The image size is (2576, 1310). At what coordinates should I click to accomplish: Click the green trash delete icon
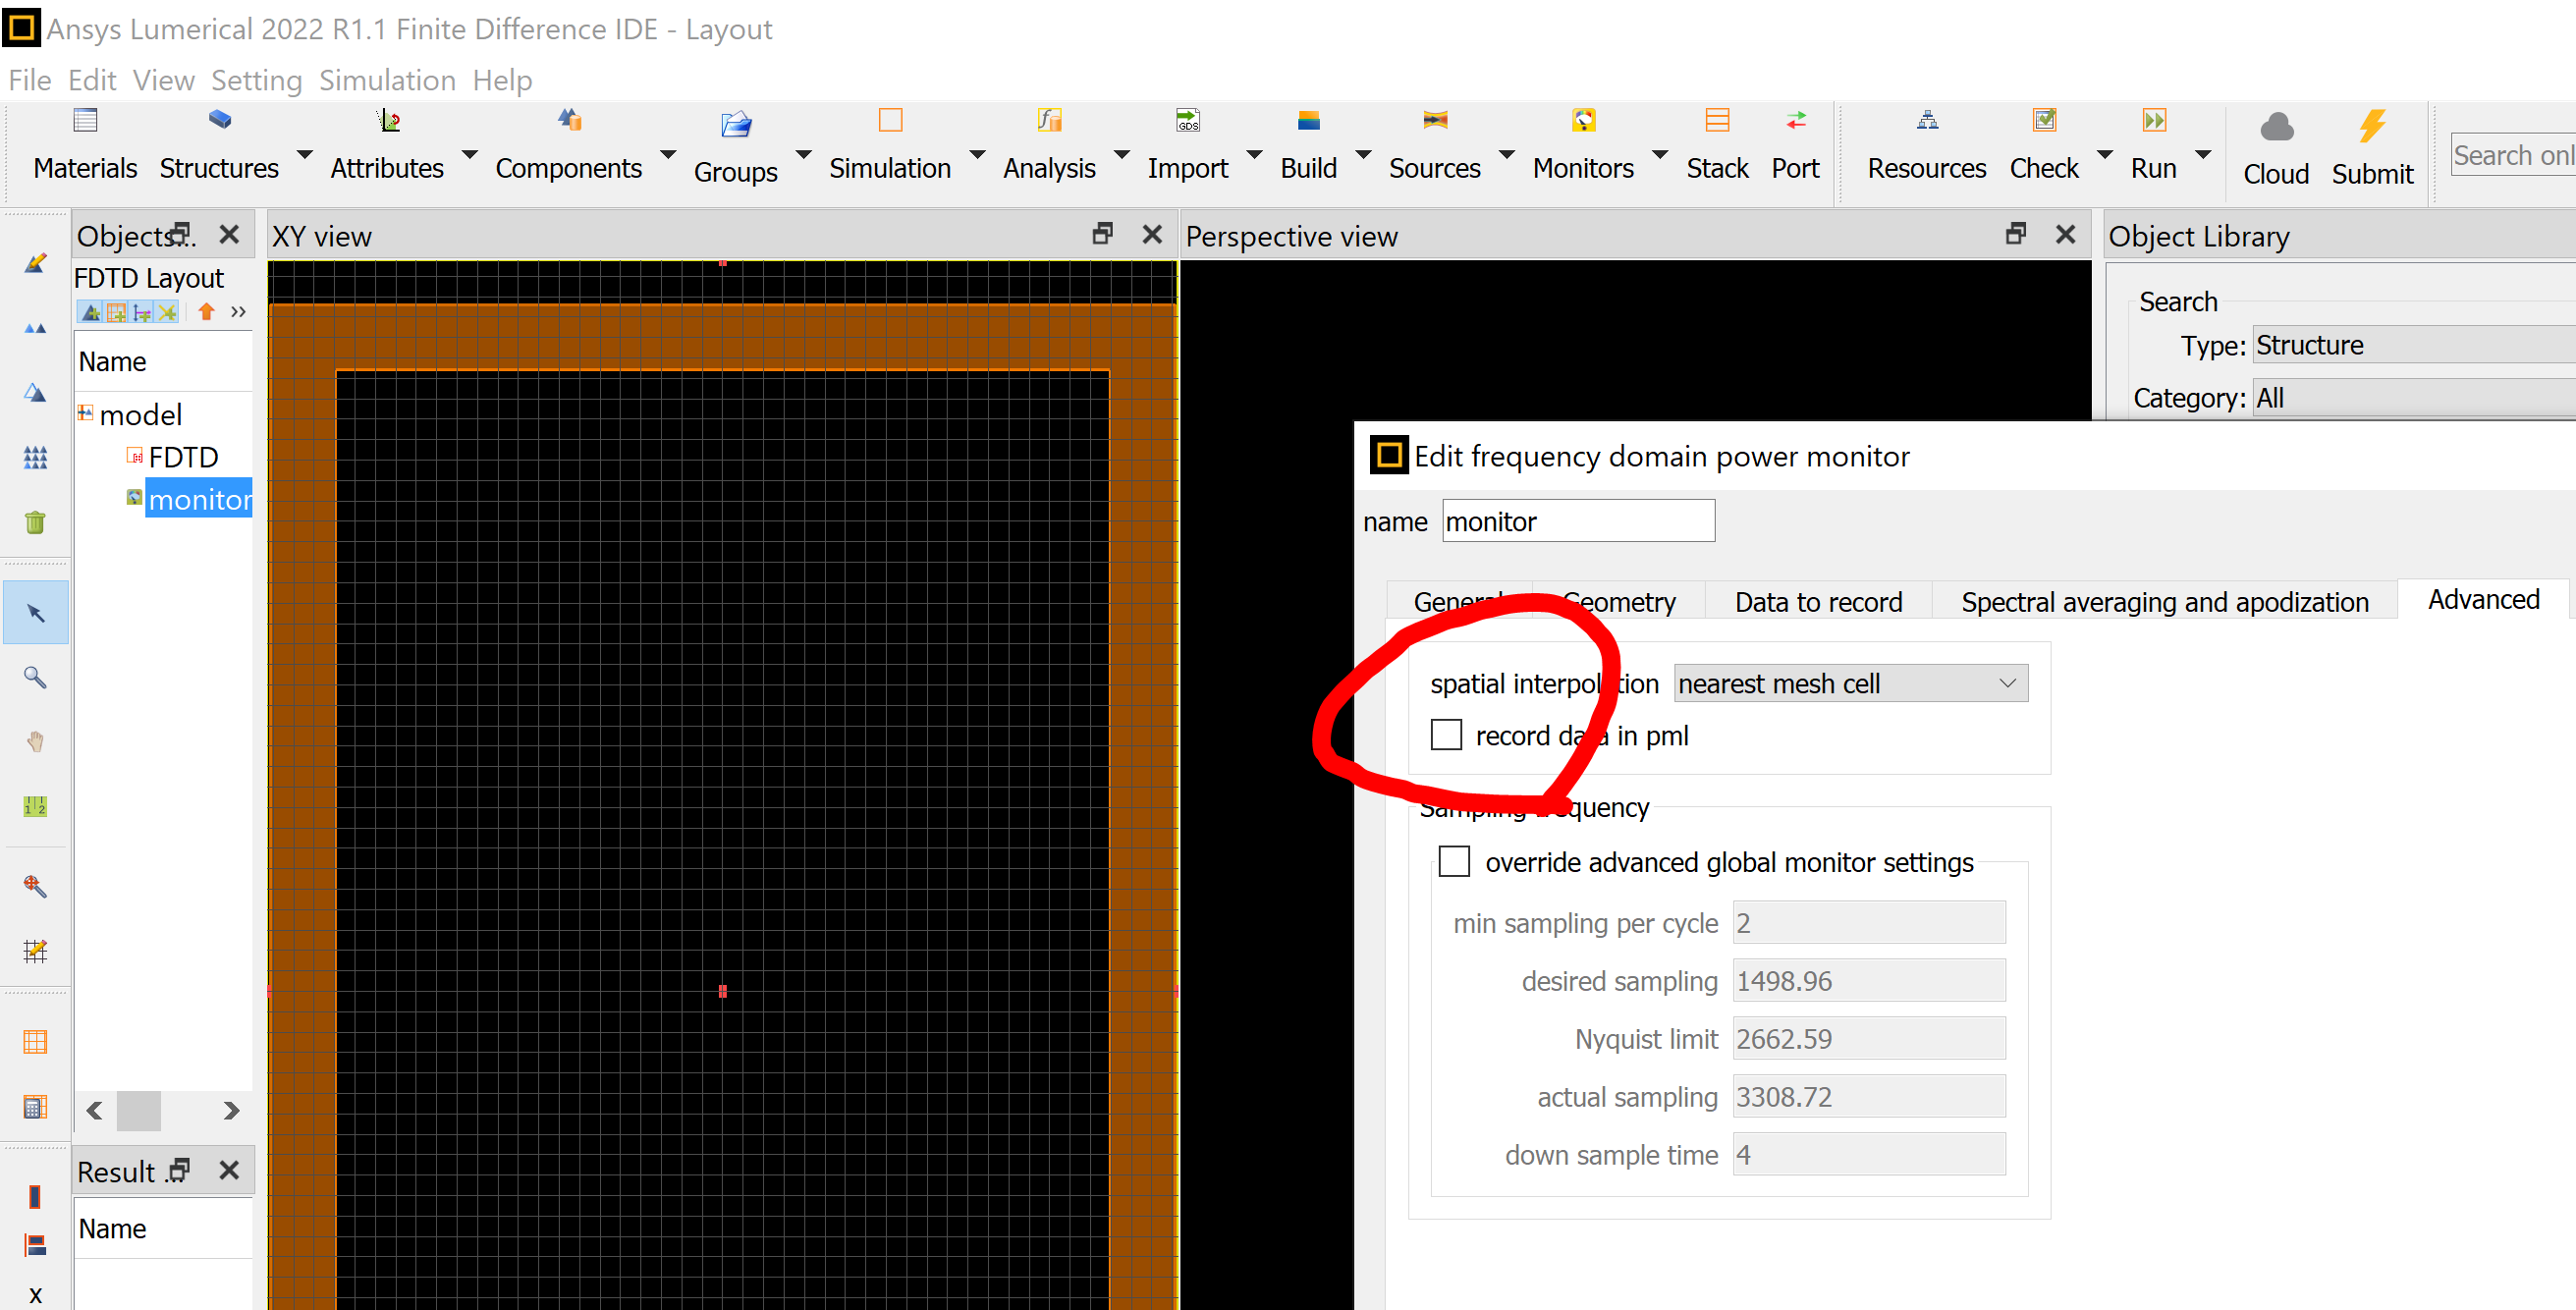click(x=35, y=522)
